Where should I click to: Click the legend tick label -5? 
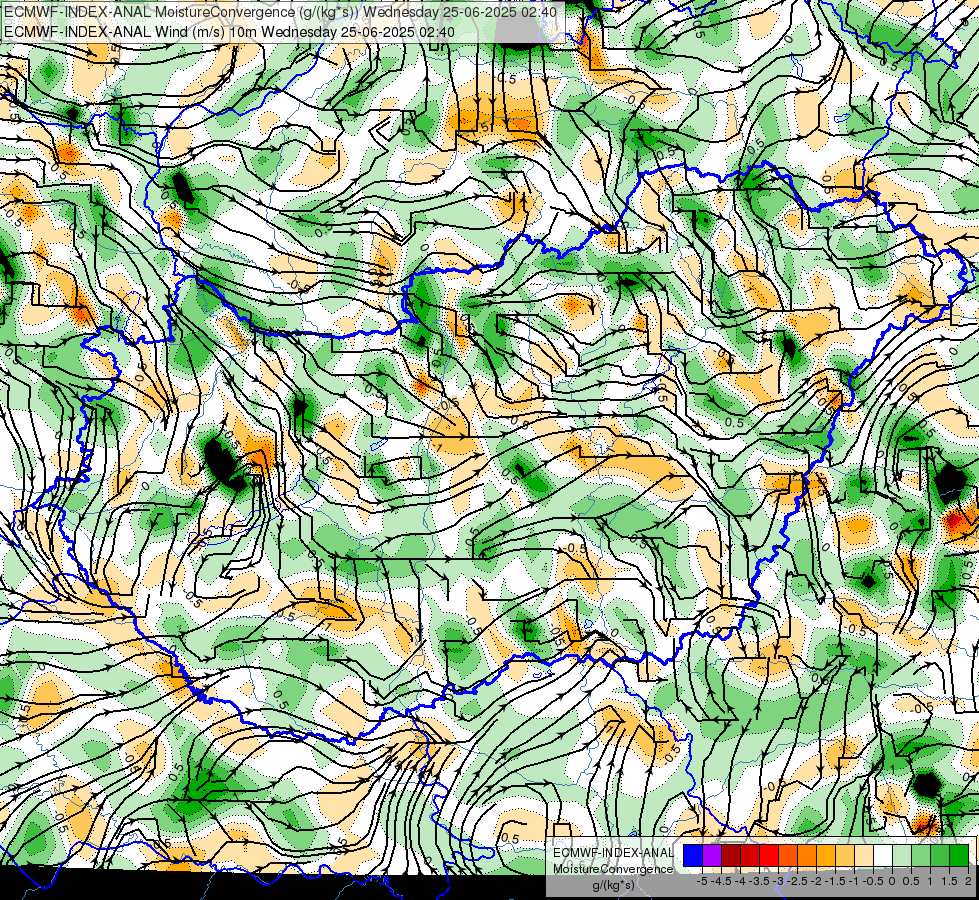[702, 881]
